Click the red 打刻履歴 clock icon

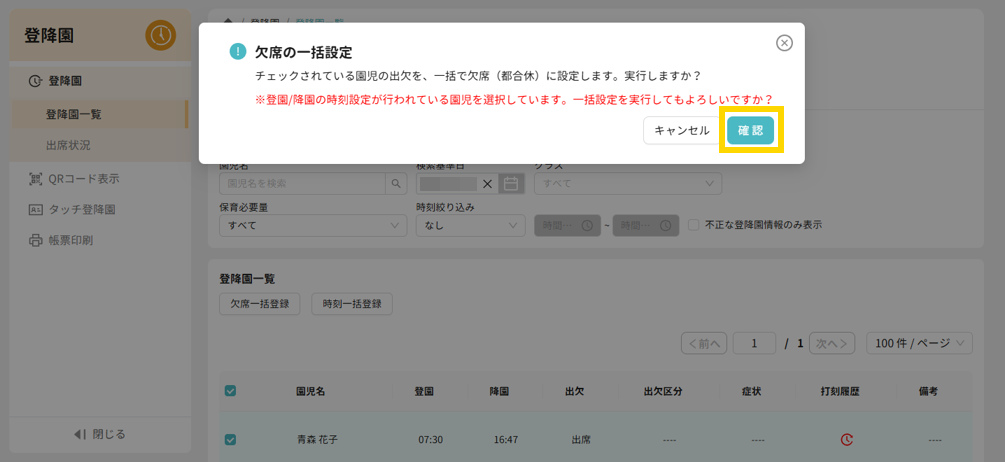tap(846, 439)
